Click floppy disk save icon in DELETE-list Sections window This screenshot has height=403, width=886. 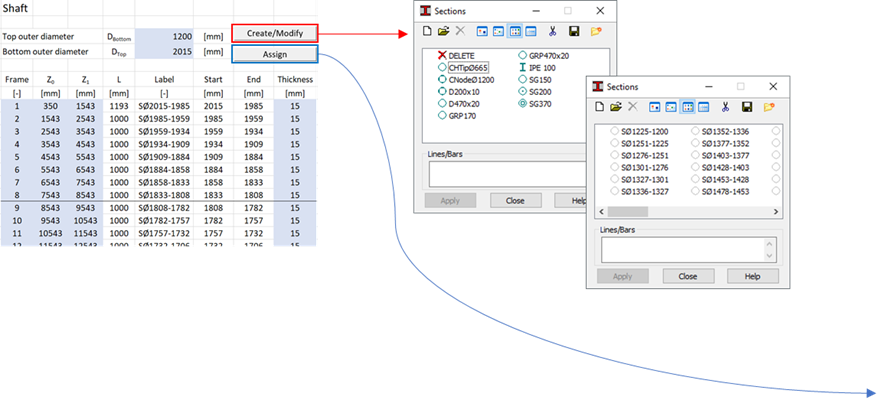[575, 31]
